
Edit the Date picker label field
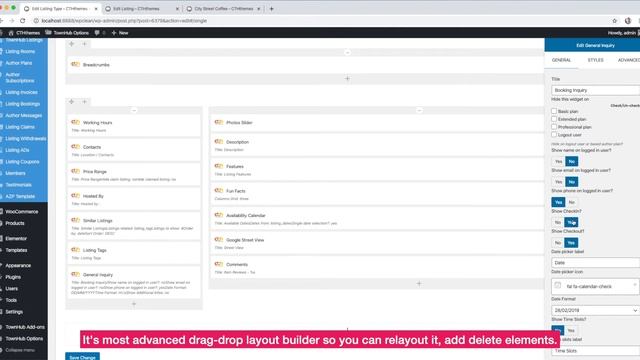596,262
